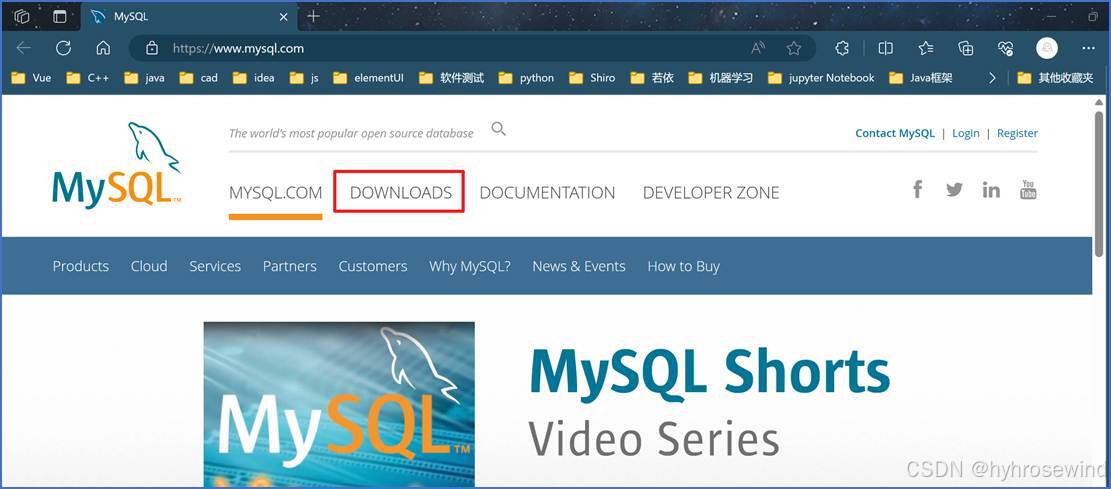Image resolution: width=1111 pixels, height=489 pixels.
Task: Open favorites list icon
Action: (925, 48)
